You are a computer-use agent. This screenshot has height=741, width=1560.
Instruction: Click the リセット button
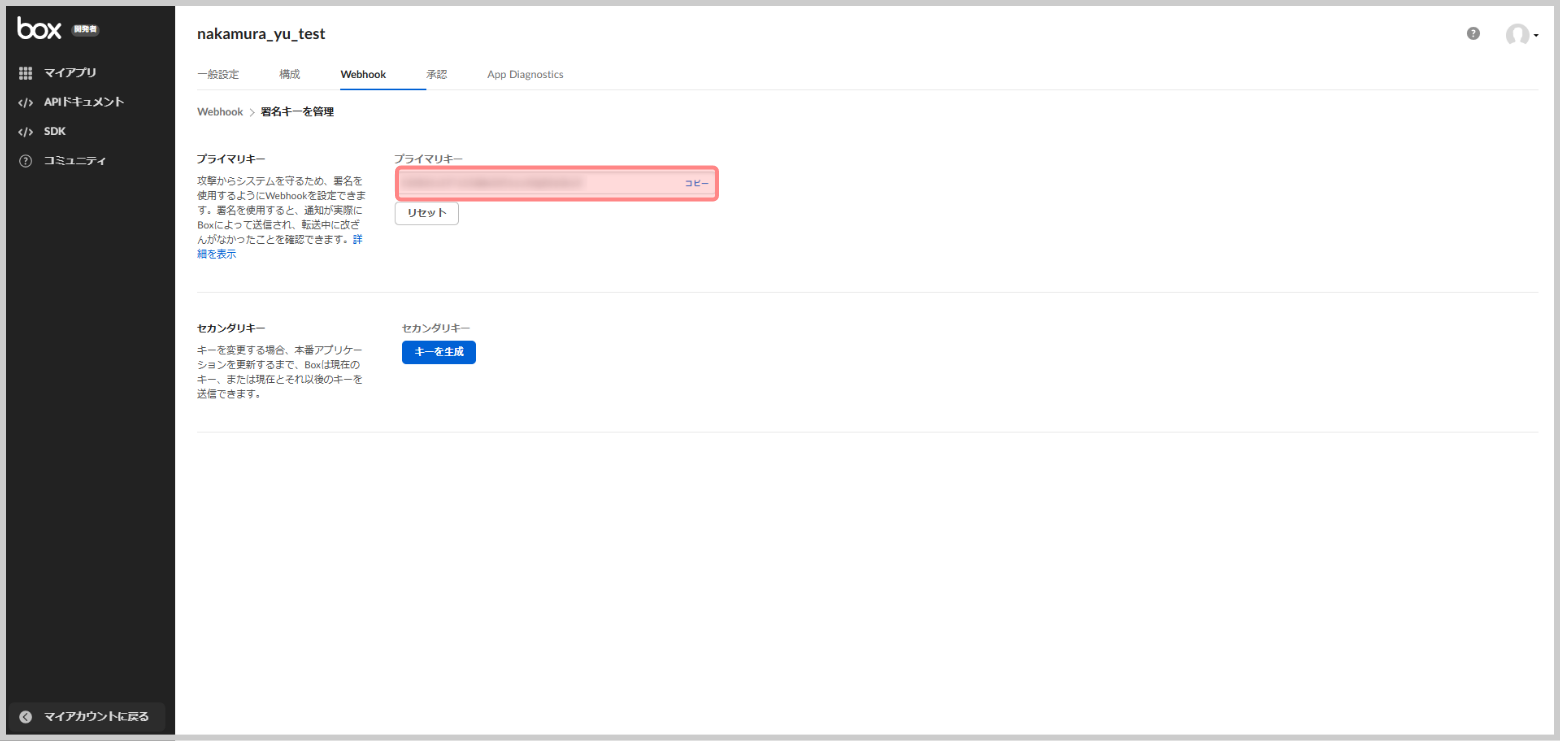pyautogui.click(x=427, y=214)
